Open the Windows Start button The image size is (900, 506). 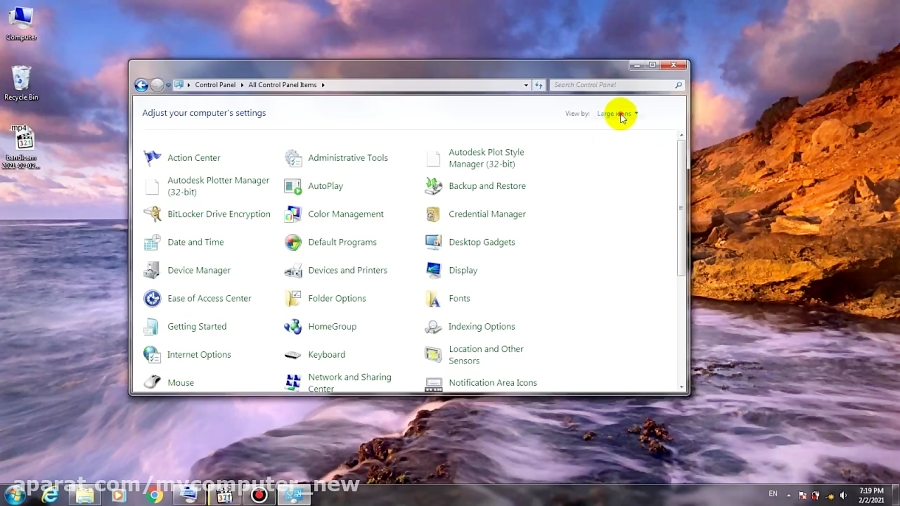[x=14, y=494]
